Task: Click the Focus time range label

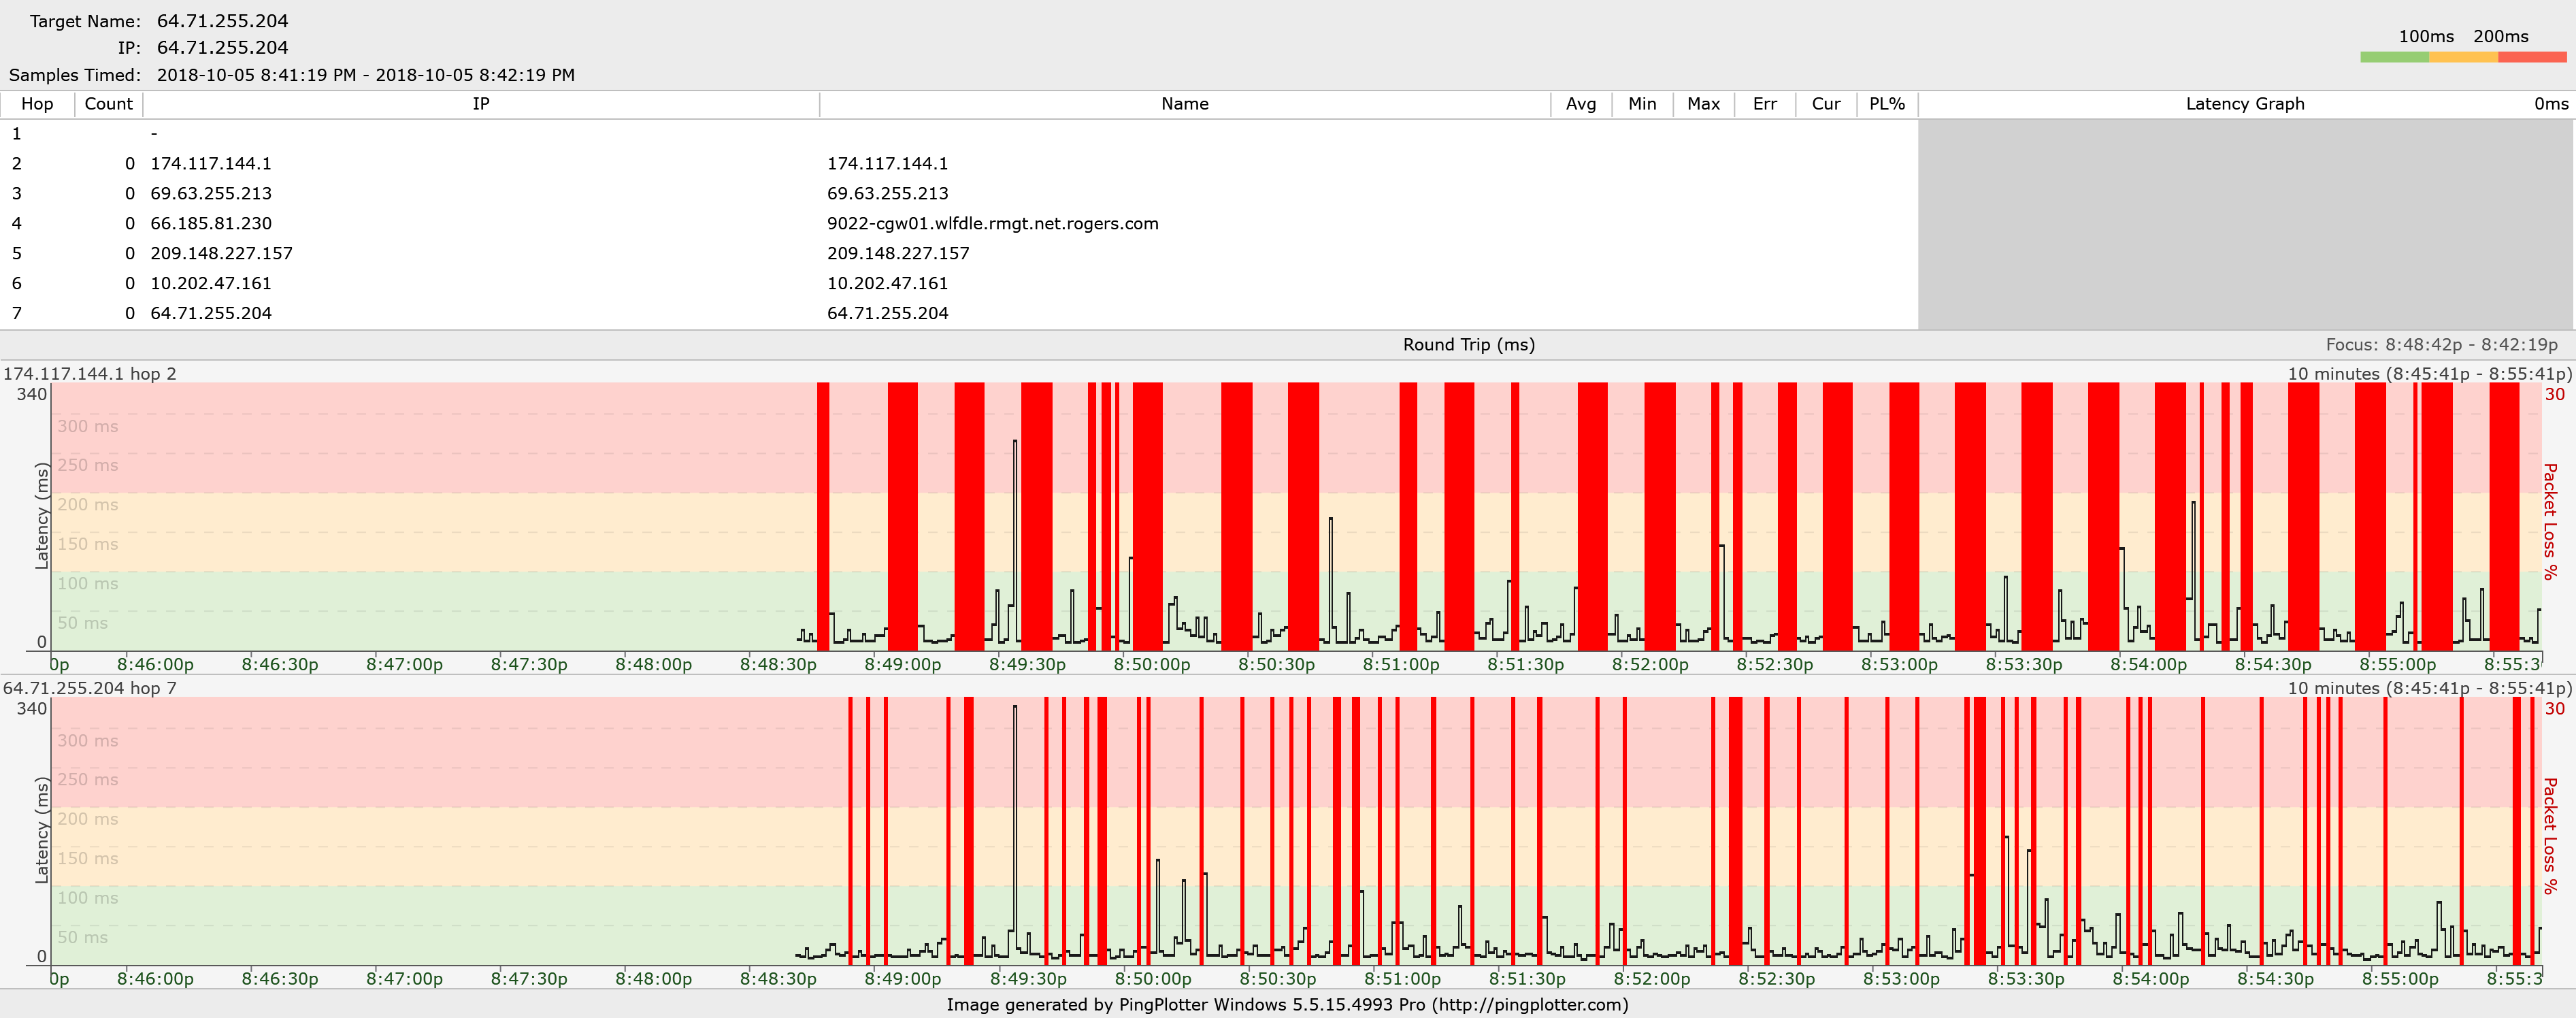Action: (2441, 345)
